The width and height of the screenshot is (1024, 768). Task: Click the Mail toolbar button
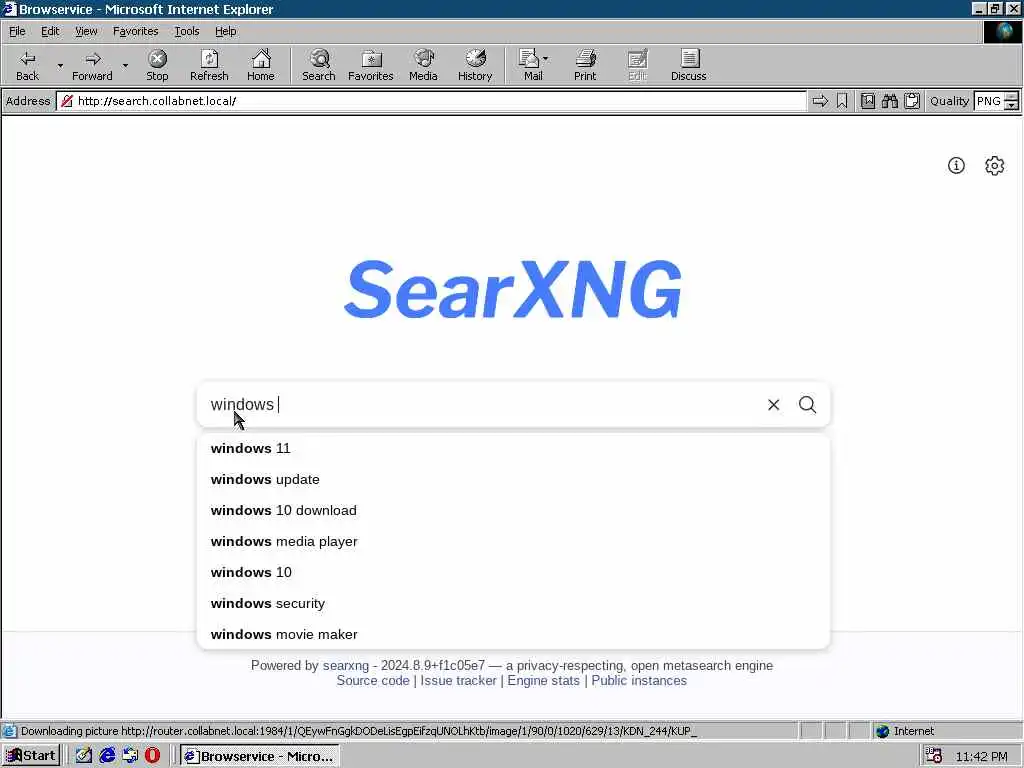point(533,65)
